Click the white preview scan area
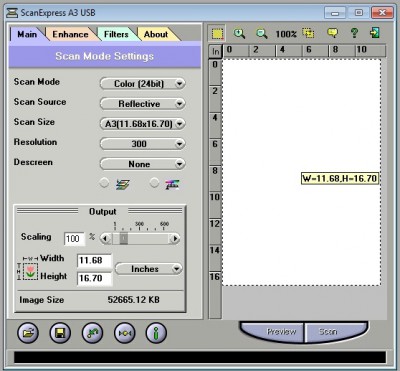 pos(302,172)
